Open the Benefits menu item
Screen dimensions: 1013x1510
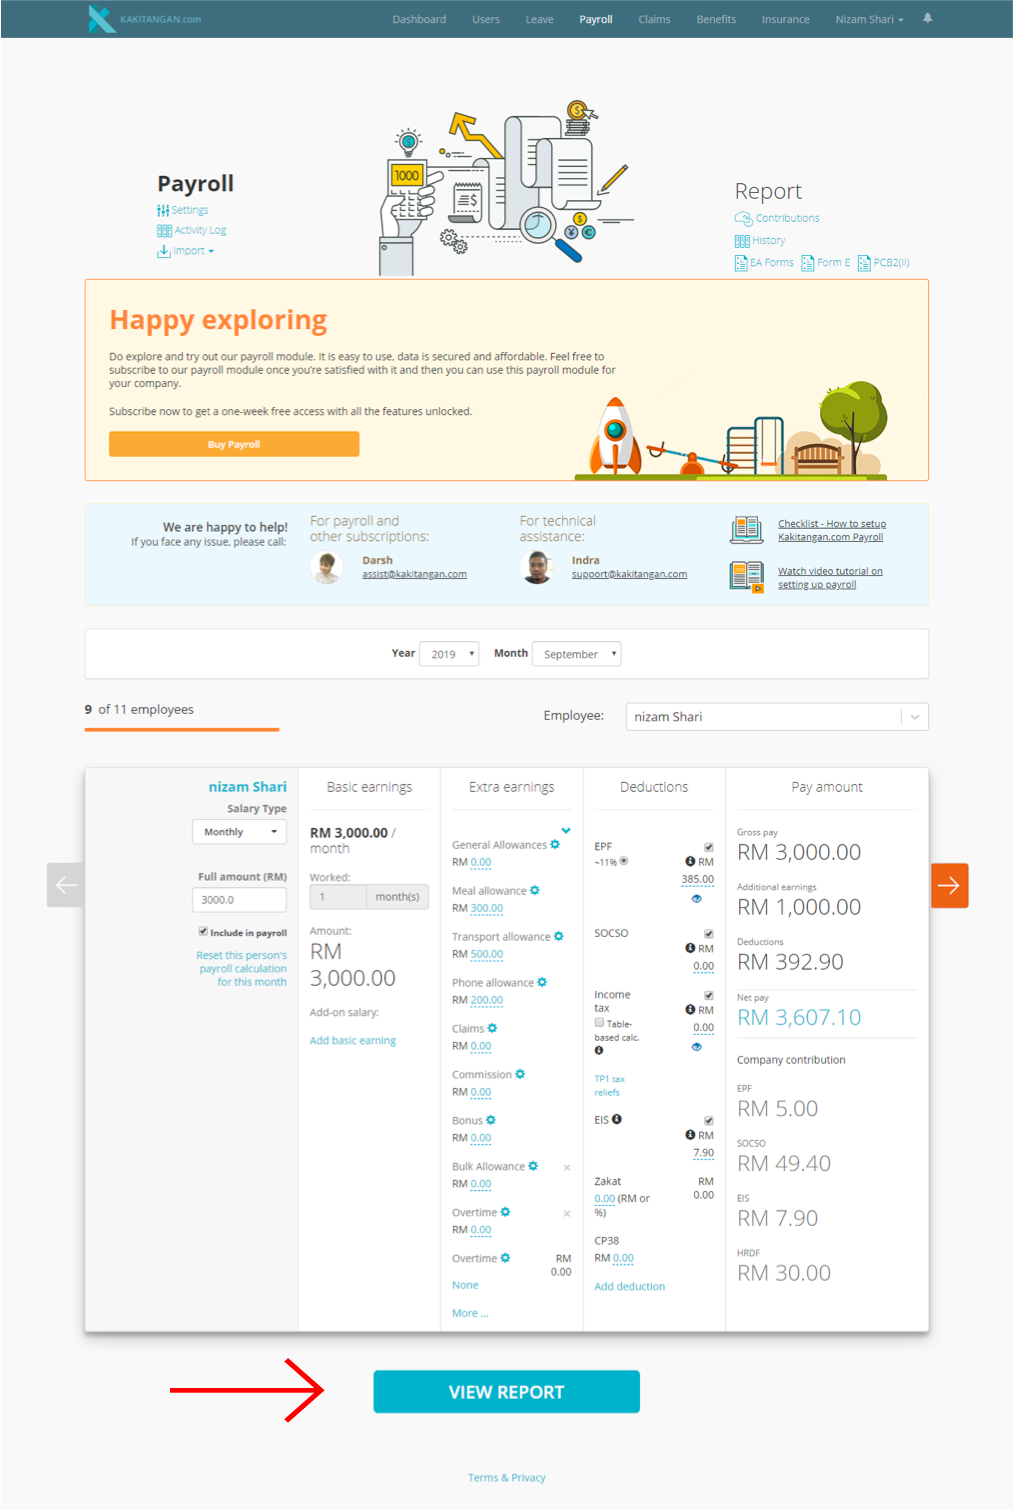[716, 19]
